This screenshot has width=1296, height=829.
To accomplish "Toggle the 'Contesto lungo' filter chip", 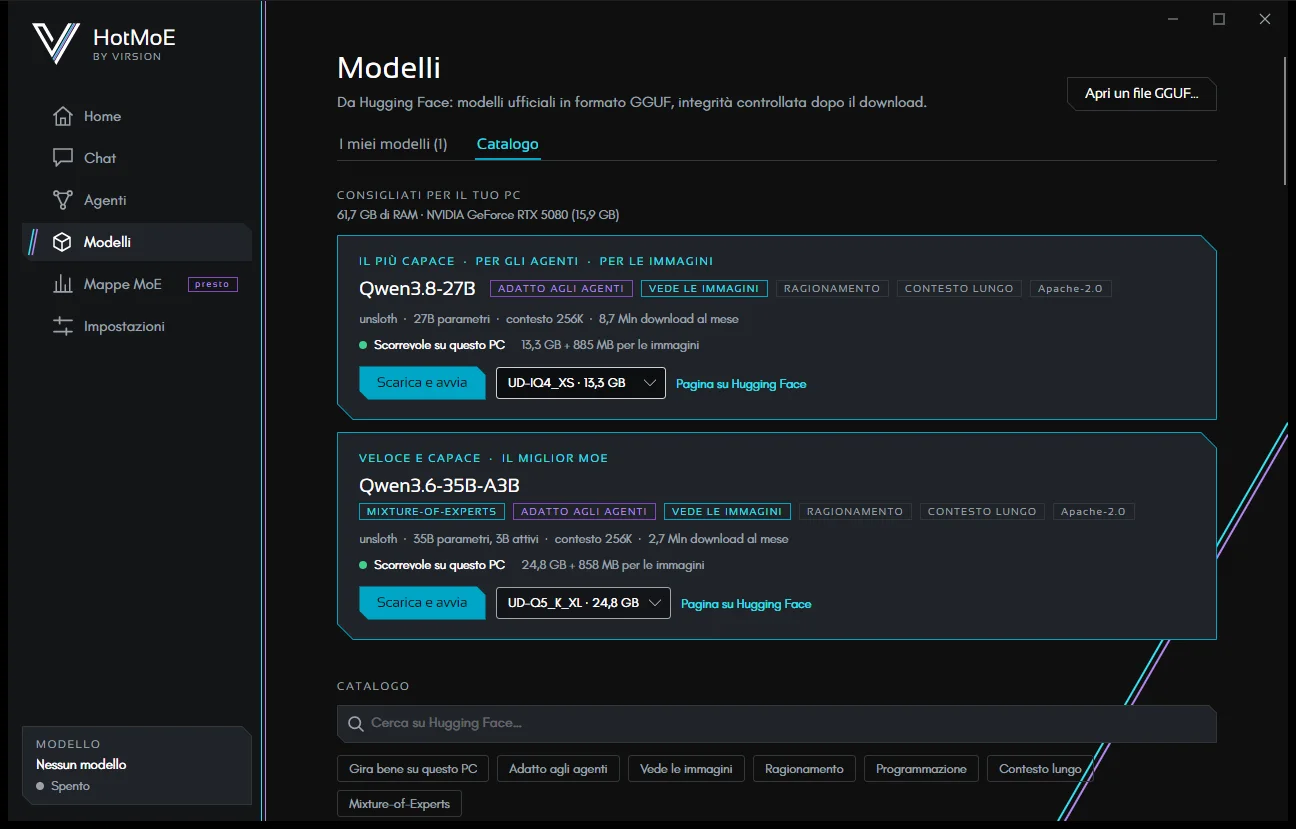I will pos(1040,769).
